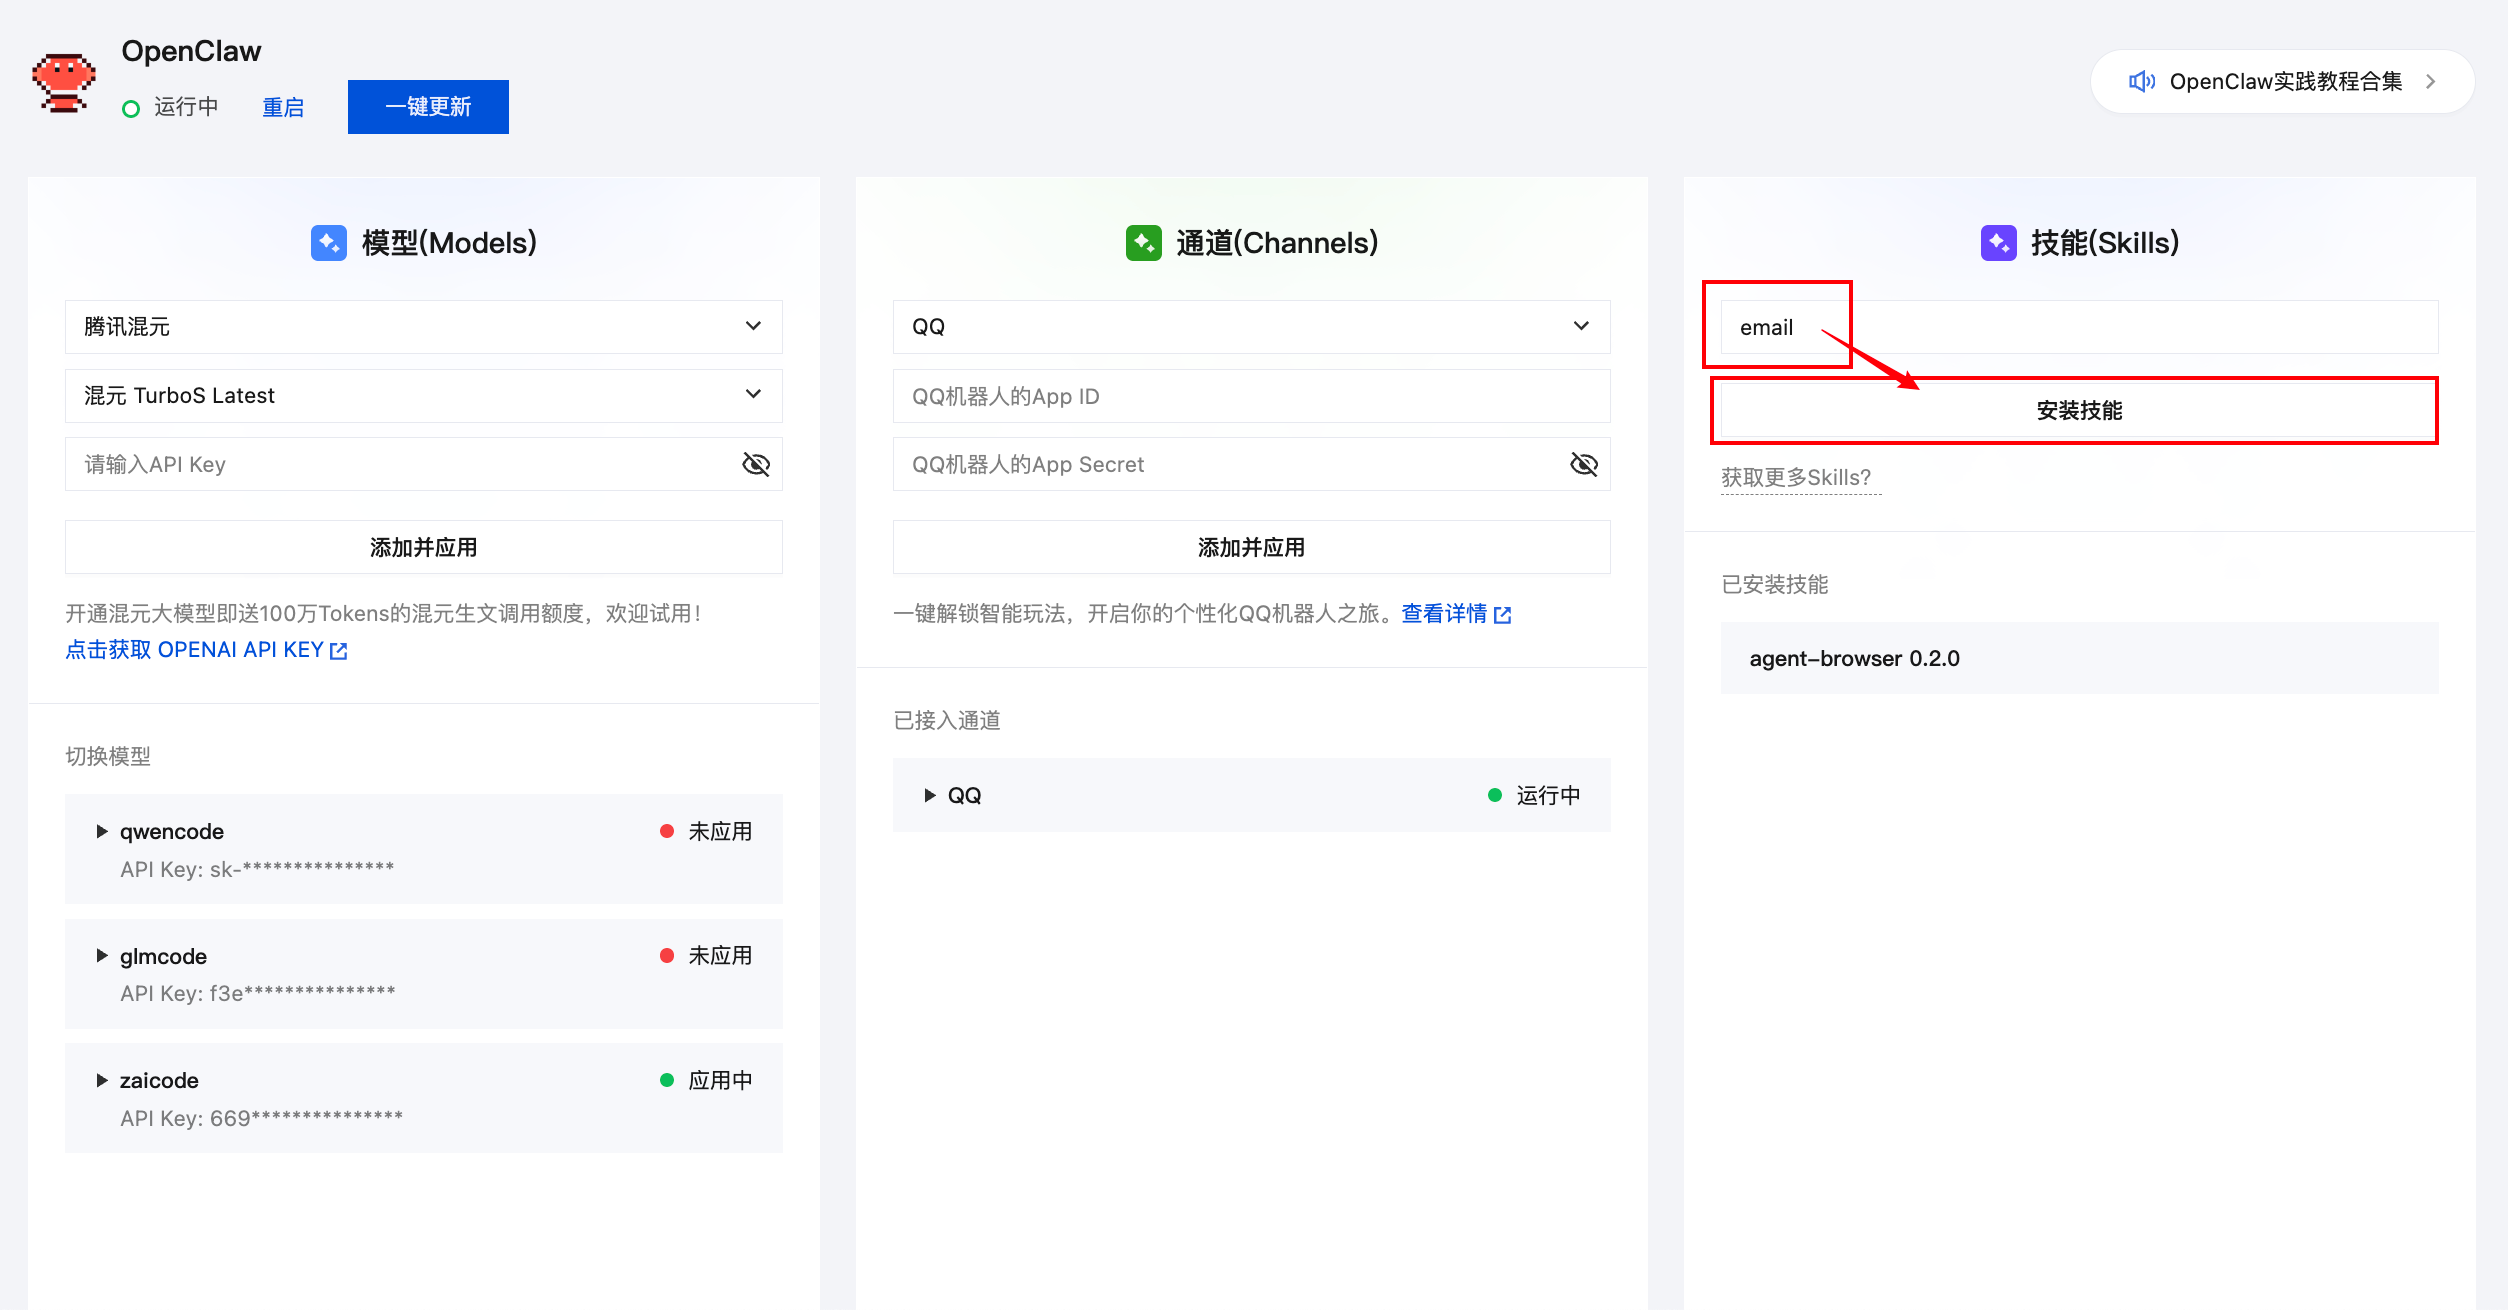Click the sparkle icon beside 模型(Models) heading
The image size is (2508, 1310).
tap(328, 242)
